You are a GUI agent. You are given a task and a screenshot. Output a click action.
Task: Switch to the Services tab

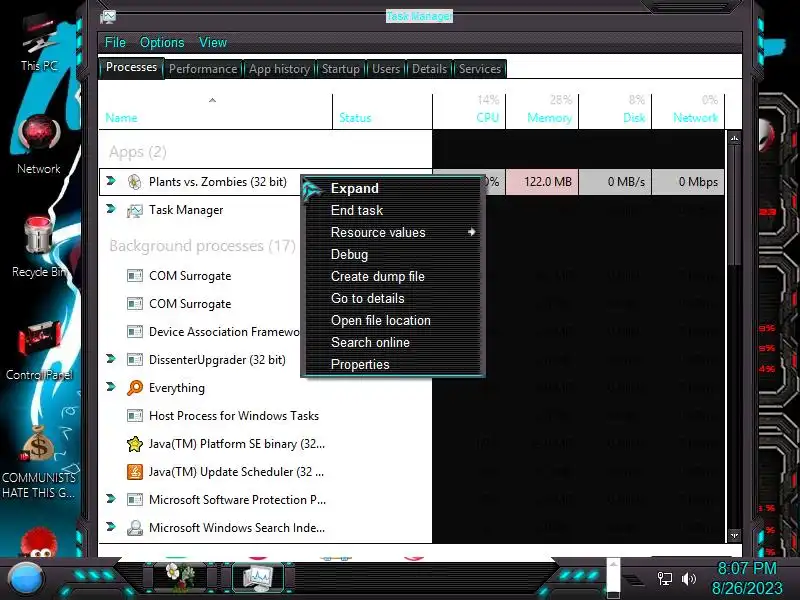coord(480,69)
